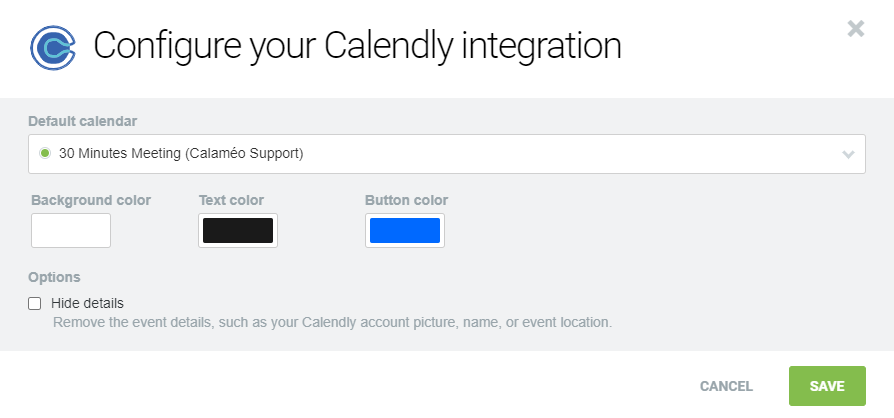894x418 pixels.
Task: Click the Options section heading
Action: point(54,277)
